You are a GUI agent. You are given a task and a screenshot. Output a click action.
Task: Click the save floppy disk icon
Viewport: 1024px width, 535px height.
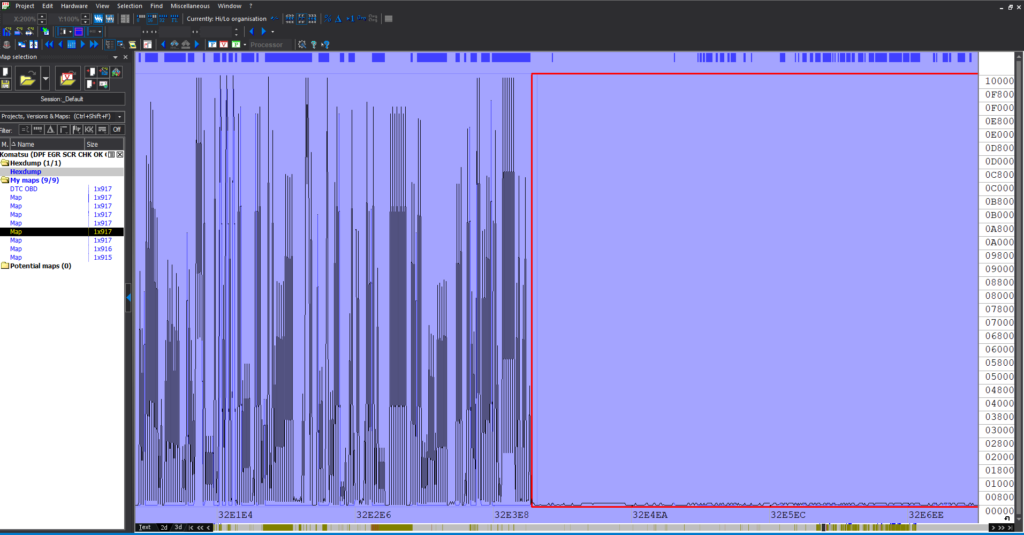pyautogui.click(x=6, y=83)
